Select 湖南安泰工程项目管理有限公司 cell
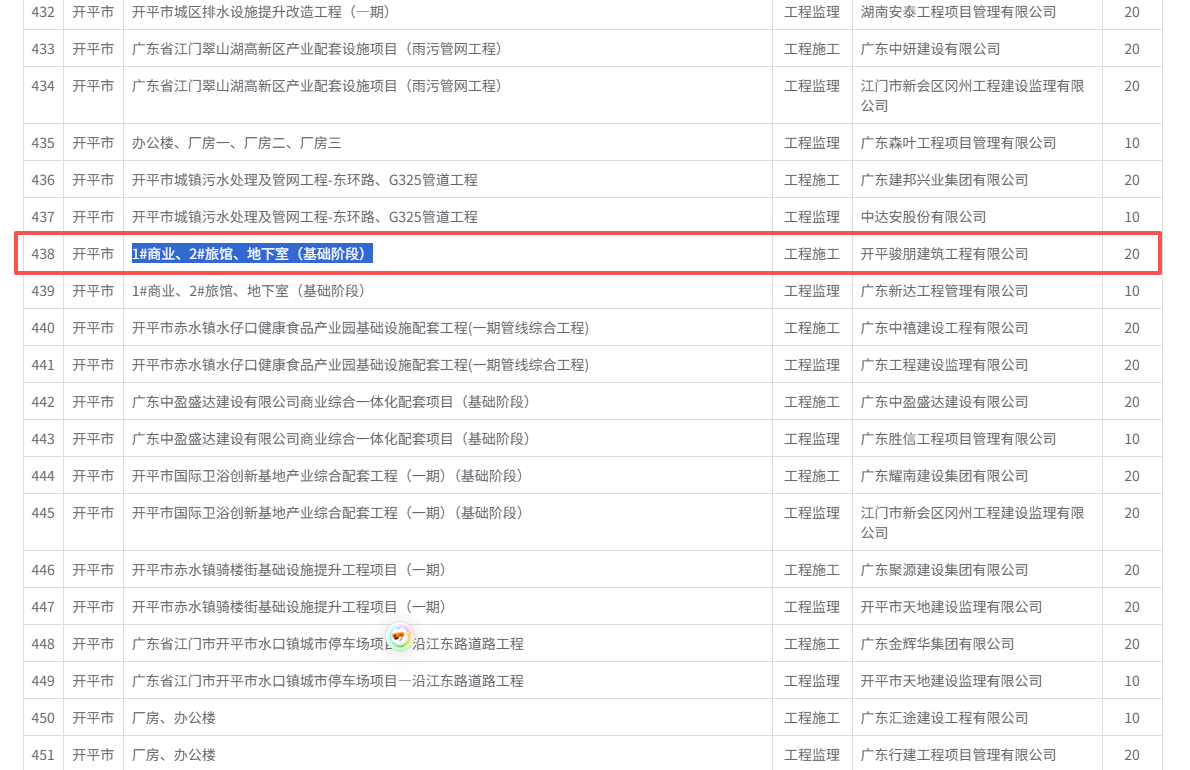Screen dimensions: 1190x770 click(x=958, y=12)
